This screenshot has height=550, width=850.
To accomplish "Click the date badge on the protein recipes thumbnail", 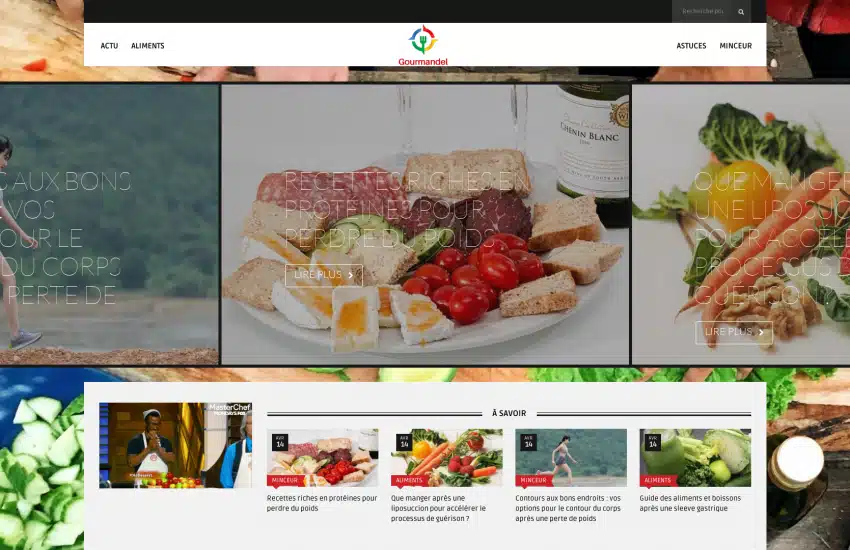I will tap(280, 442).
